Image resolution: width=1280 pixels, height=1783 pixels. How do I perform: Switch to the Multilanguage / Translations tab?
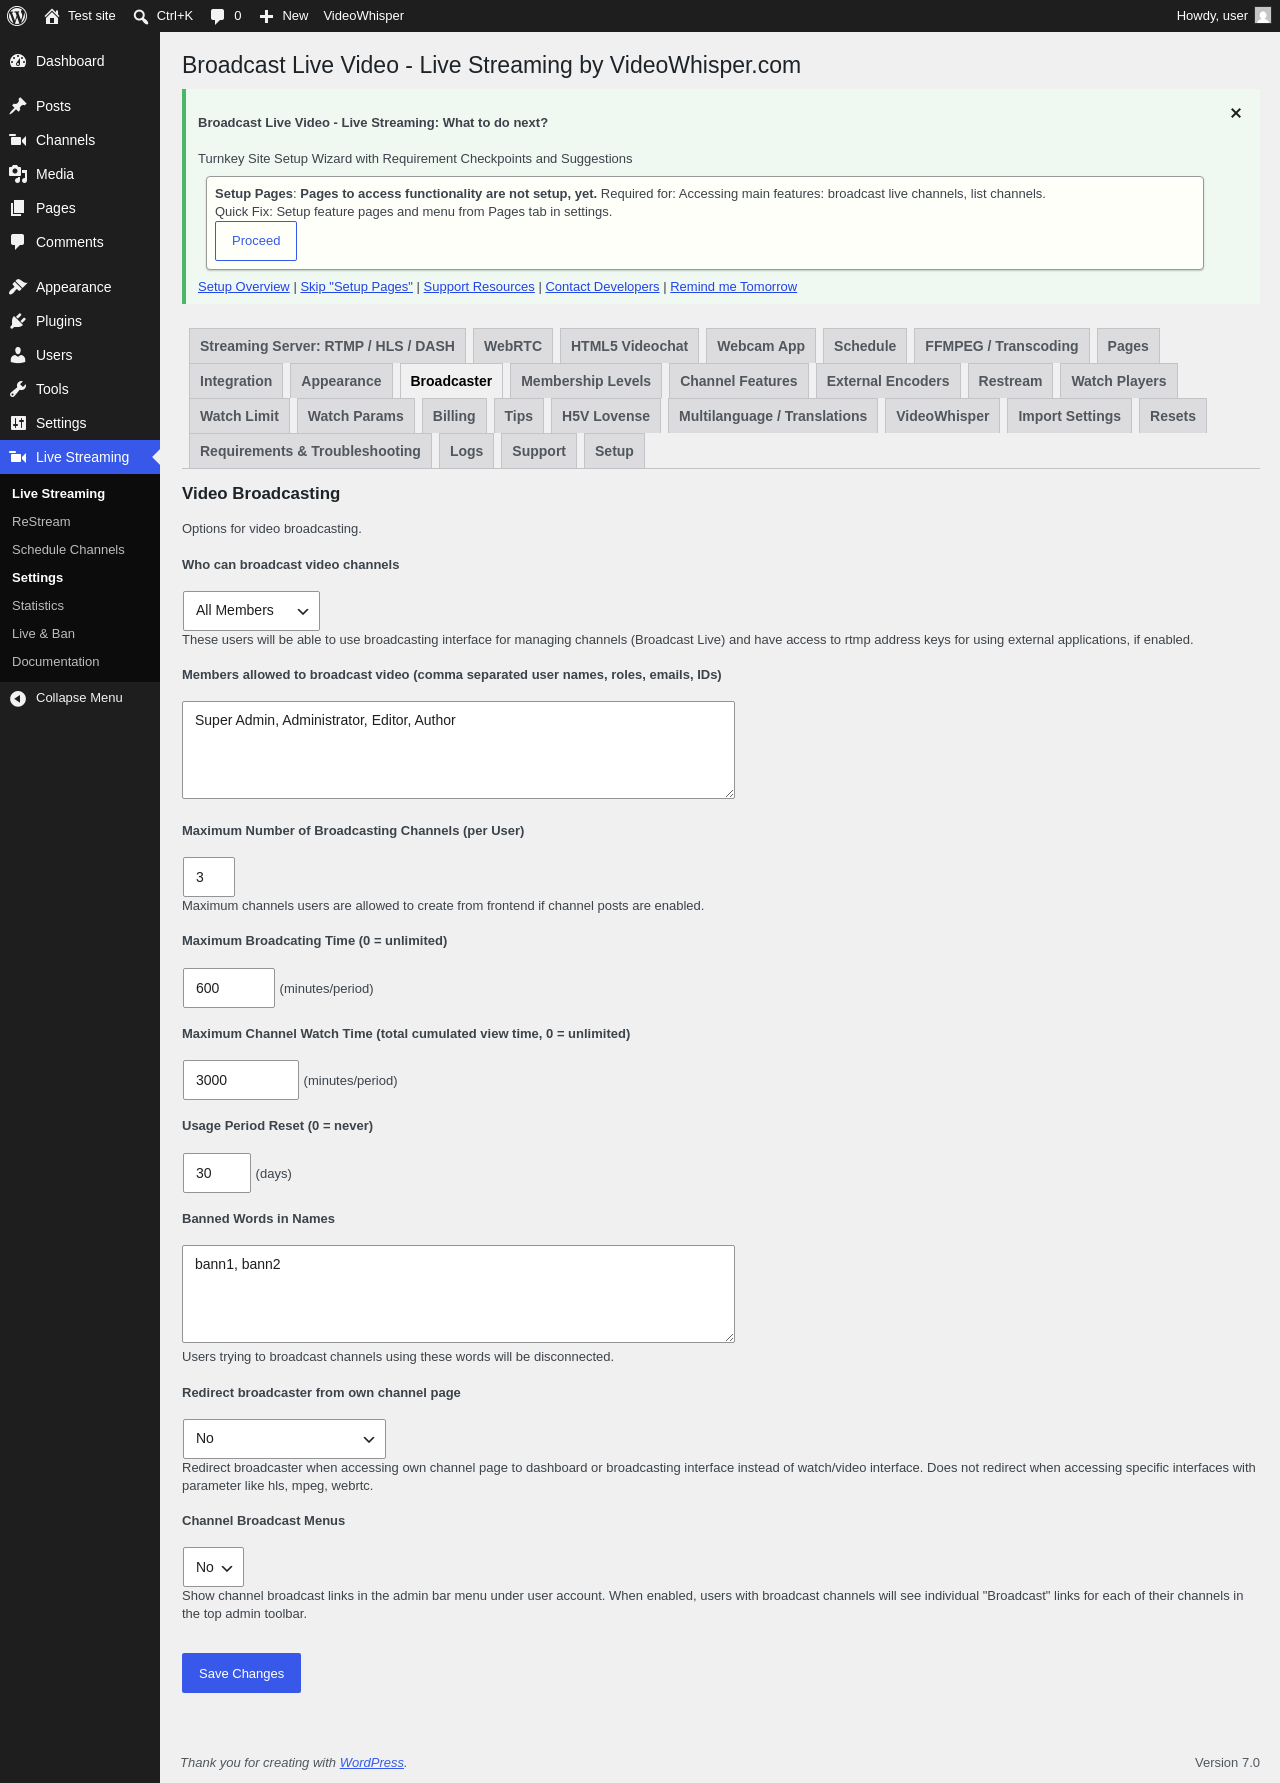tap(773, 416)
